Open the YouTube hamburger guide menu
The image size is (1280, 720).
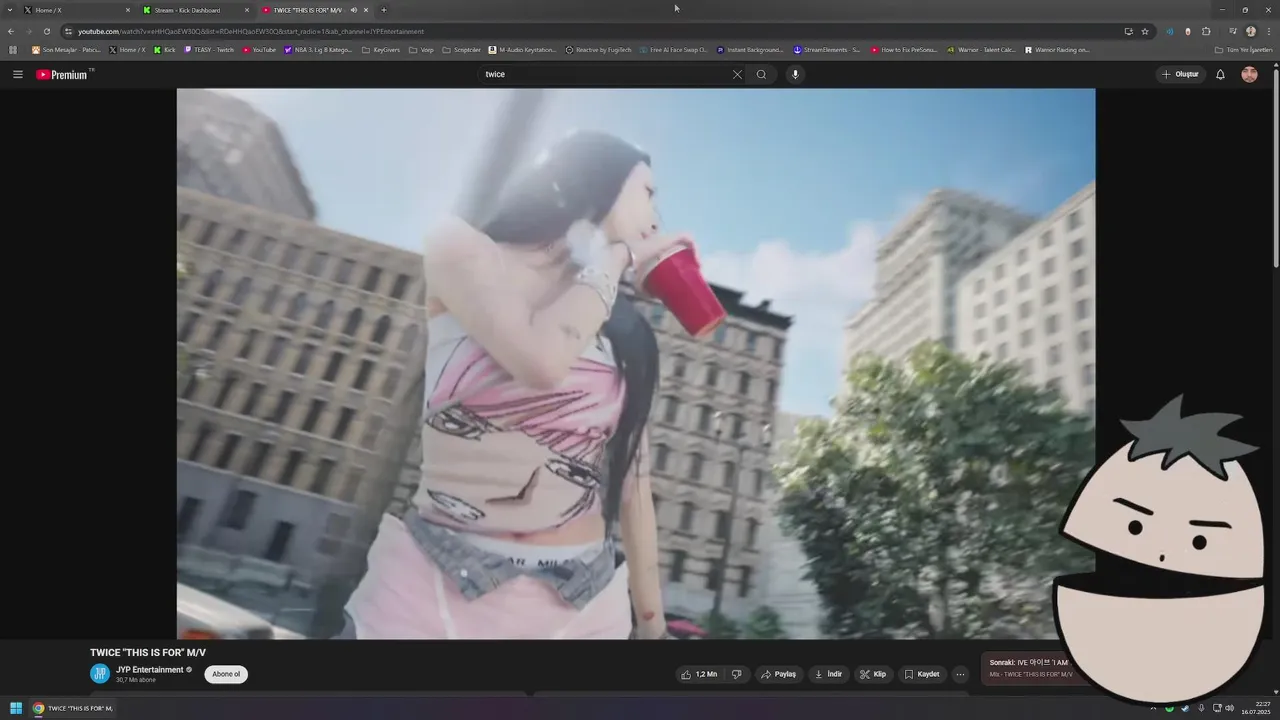coord(17,74)
